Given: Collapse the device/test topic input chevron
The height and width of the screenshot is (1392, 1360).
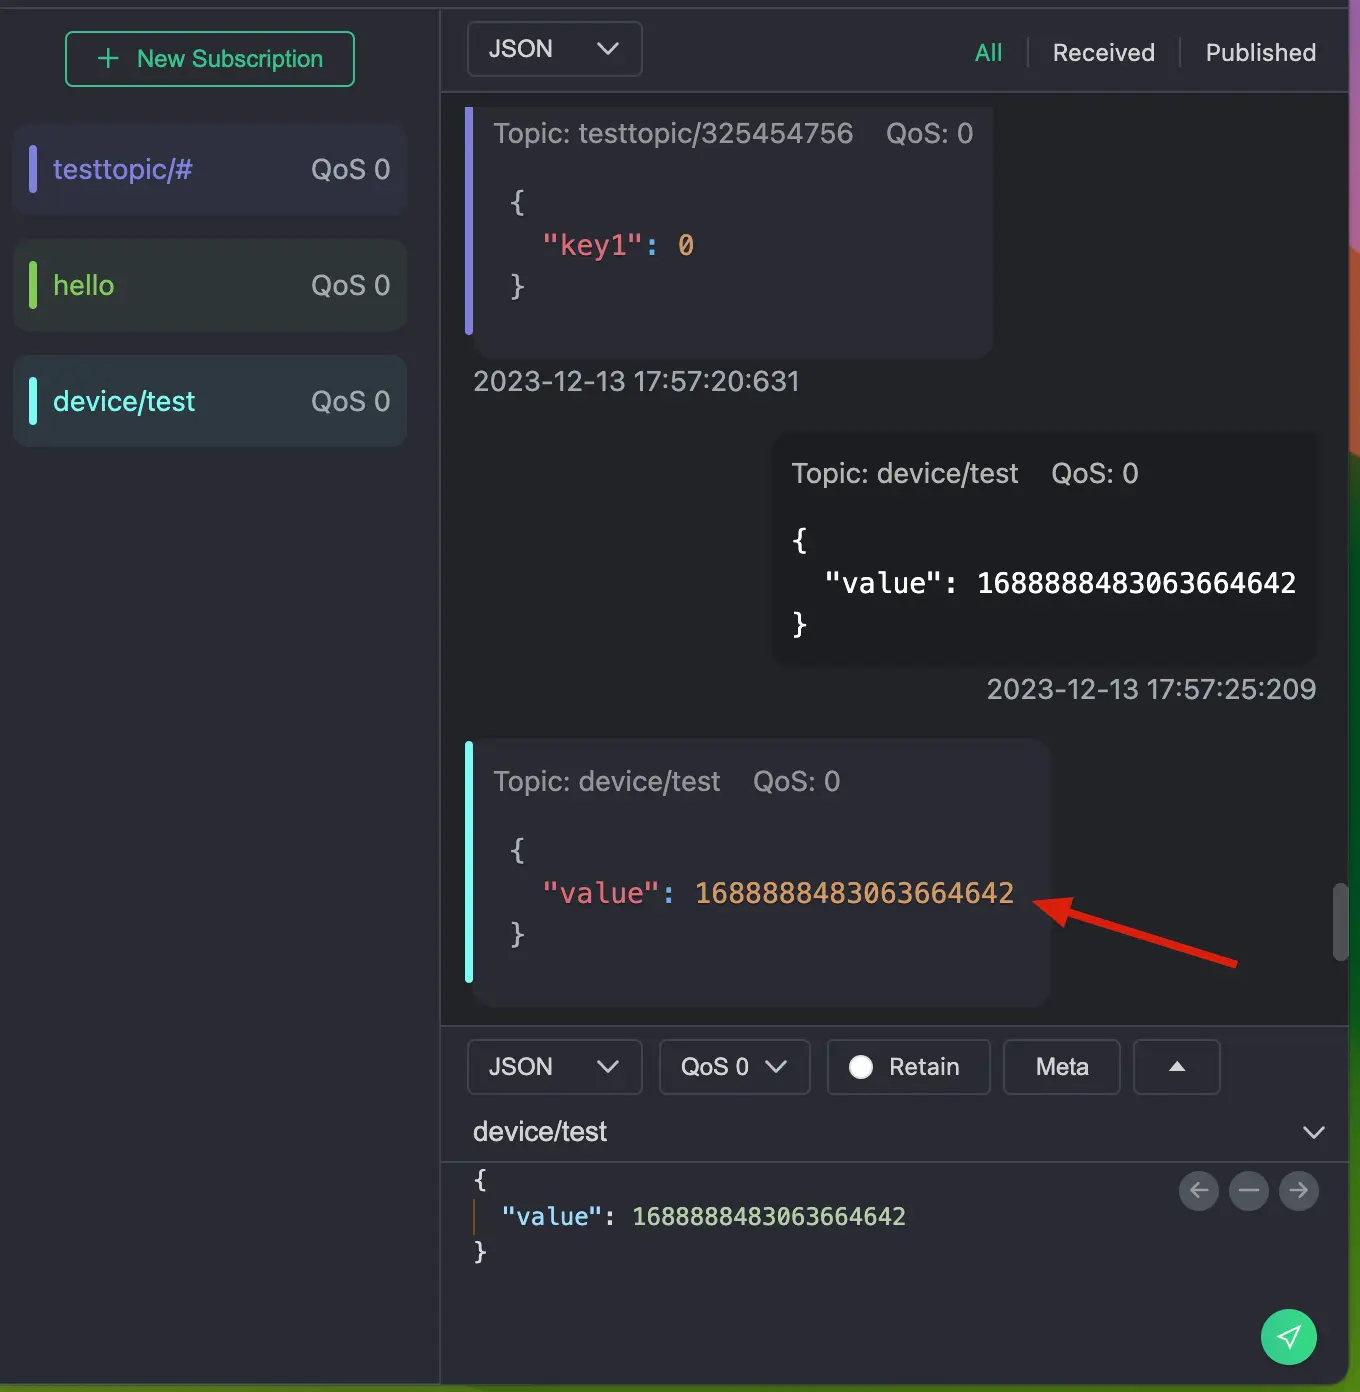Looking at the screenshot, I should pyautogui.click(x=1314, y=1132).
